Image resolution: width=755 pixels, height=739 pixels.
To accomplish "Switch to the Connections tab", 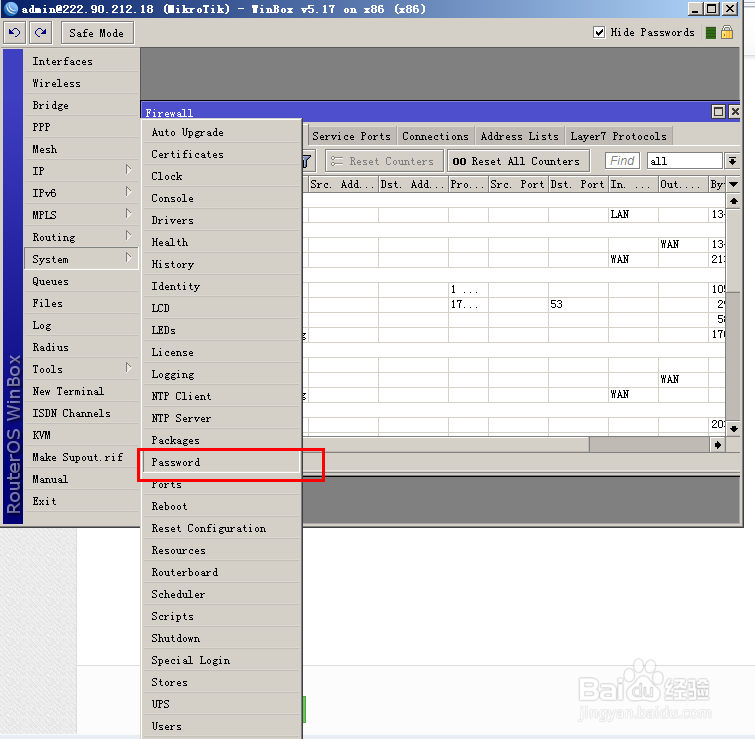I will point(435,136).
